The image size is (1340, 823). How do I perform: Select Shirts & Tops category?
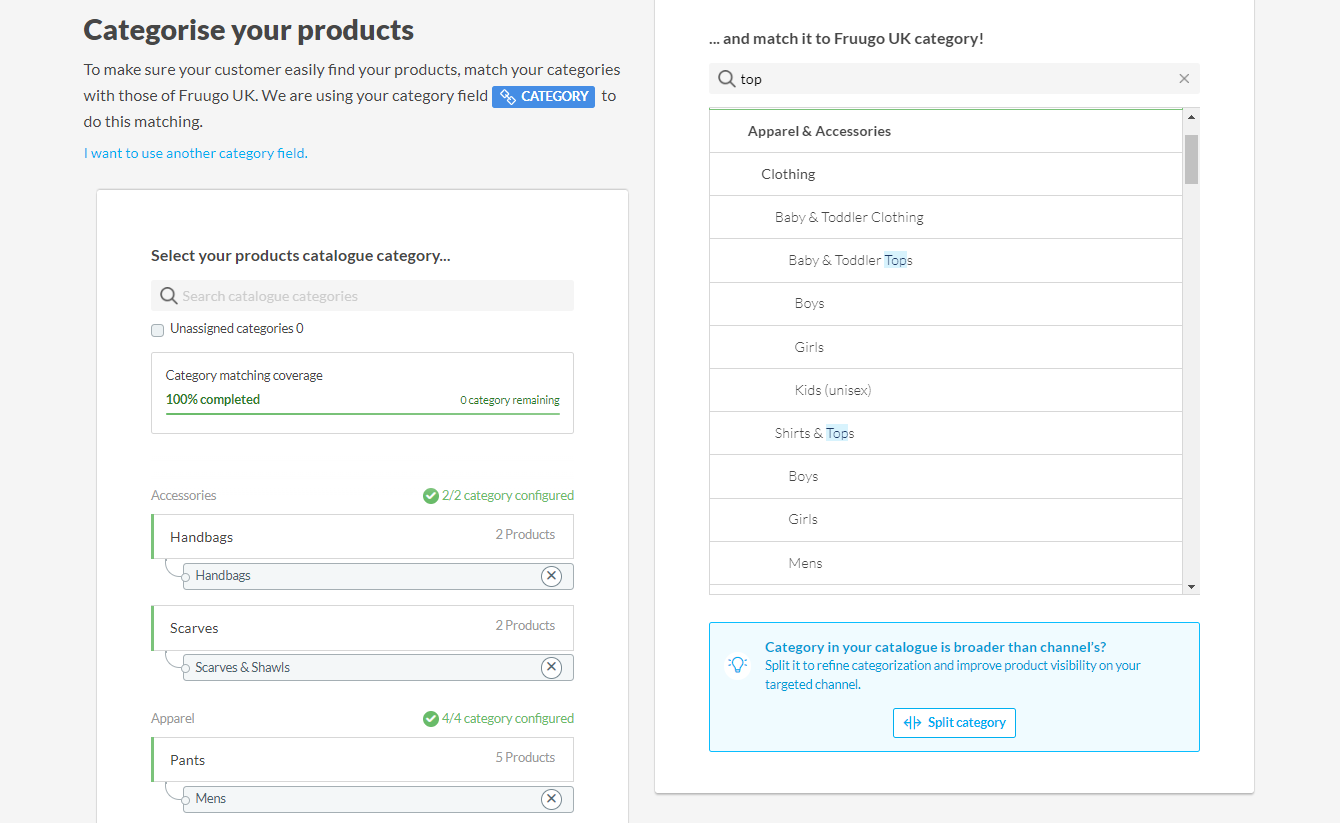[814, 434]
